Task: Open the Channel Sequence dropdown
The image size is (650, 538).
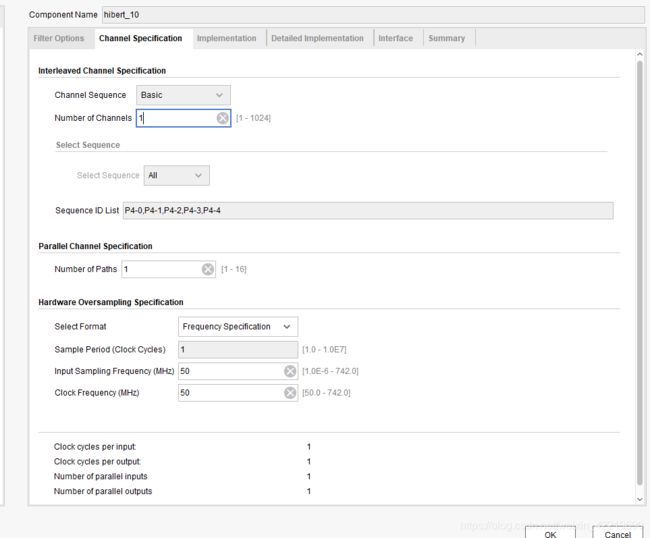Action: 183,95
